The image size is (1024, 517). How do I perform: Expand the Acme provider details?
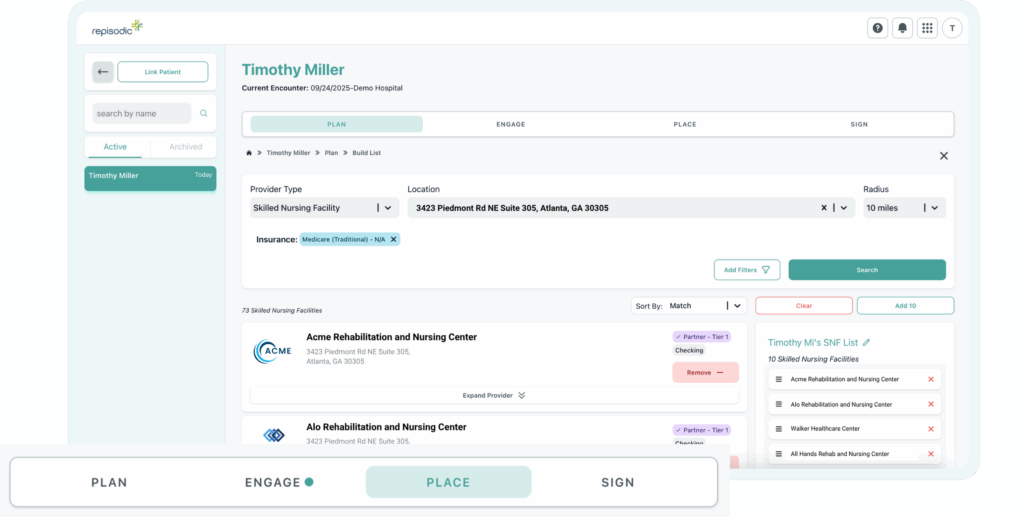(494, 395)
